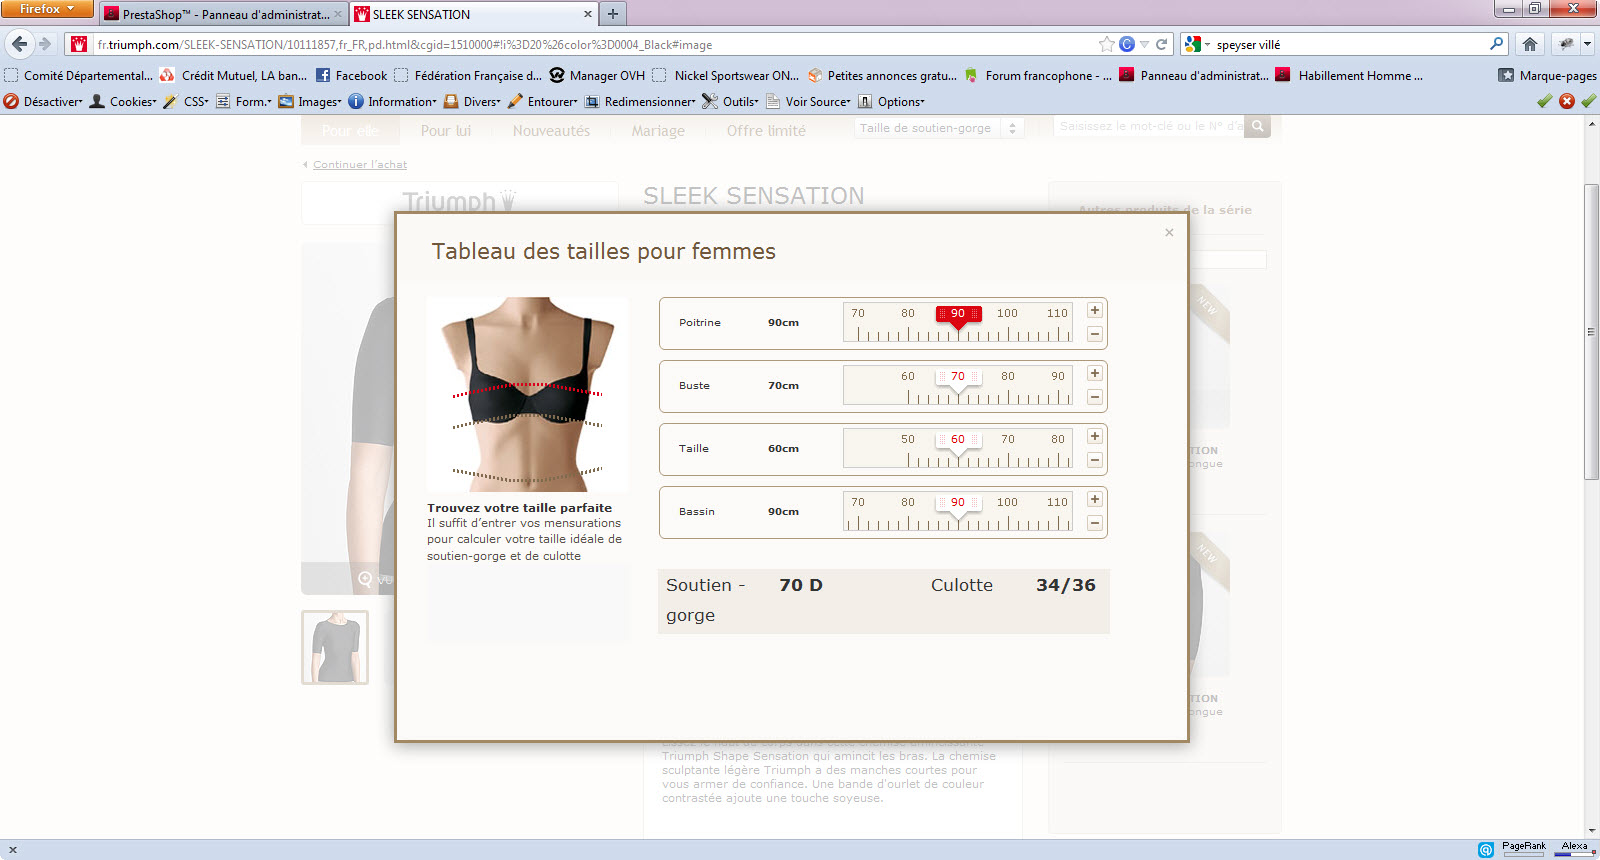Screen dimensions: 1600x860
Task: Close the SLEEK SENSATION tab
Action: click(587, 14)
